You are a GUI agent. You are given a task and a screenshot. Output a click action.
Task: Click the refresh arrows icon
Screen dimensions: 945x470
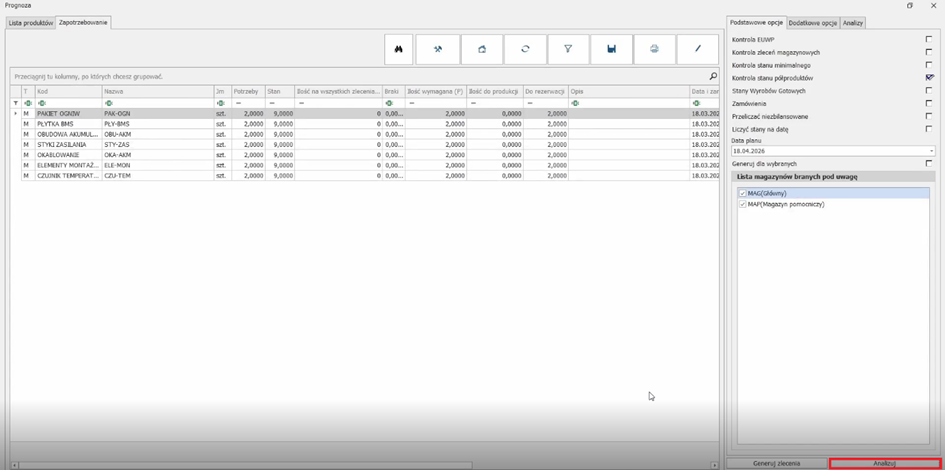[524, 49]
